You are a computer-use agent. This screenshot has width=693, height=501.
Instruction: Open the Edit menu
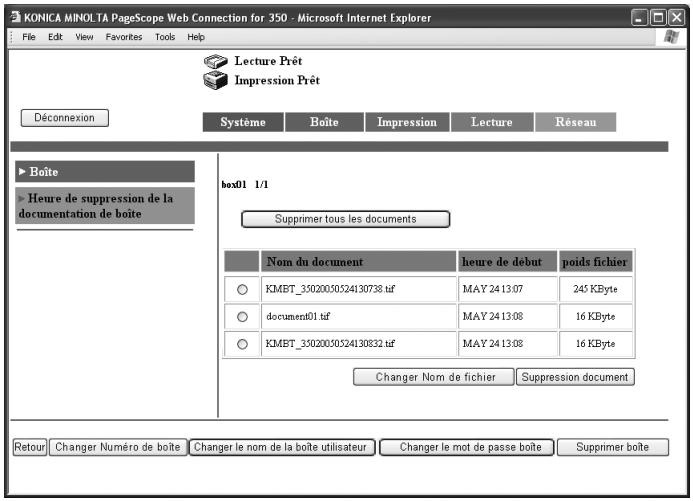55,37
